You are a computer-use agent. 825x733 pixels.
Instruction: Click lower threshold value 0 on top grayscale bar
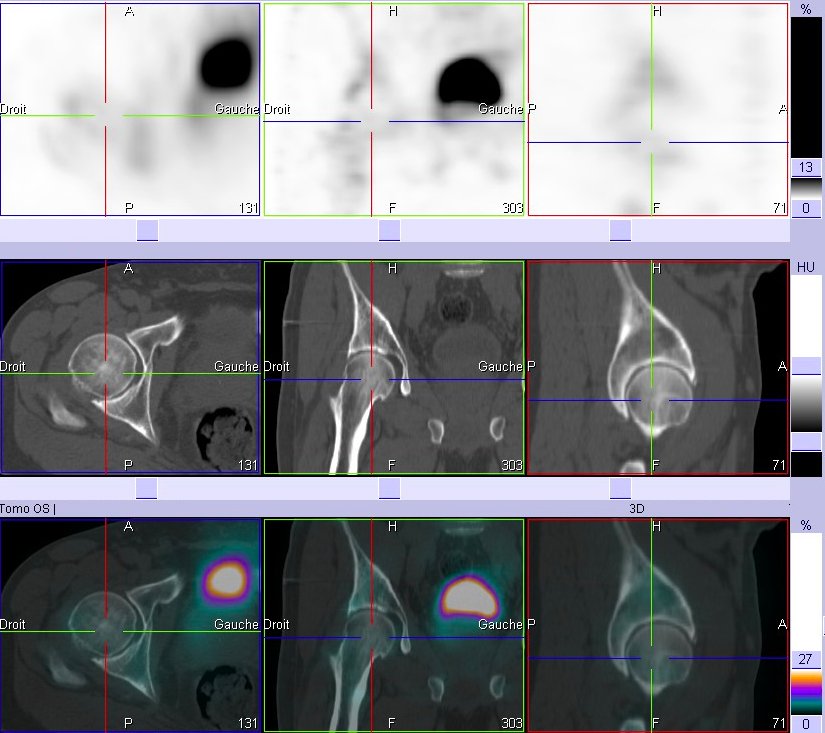point(806,208)
